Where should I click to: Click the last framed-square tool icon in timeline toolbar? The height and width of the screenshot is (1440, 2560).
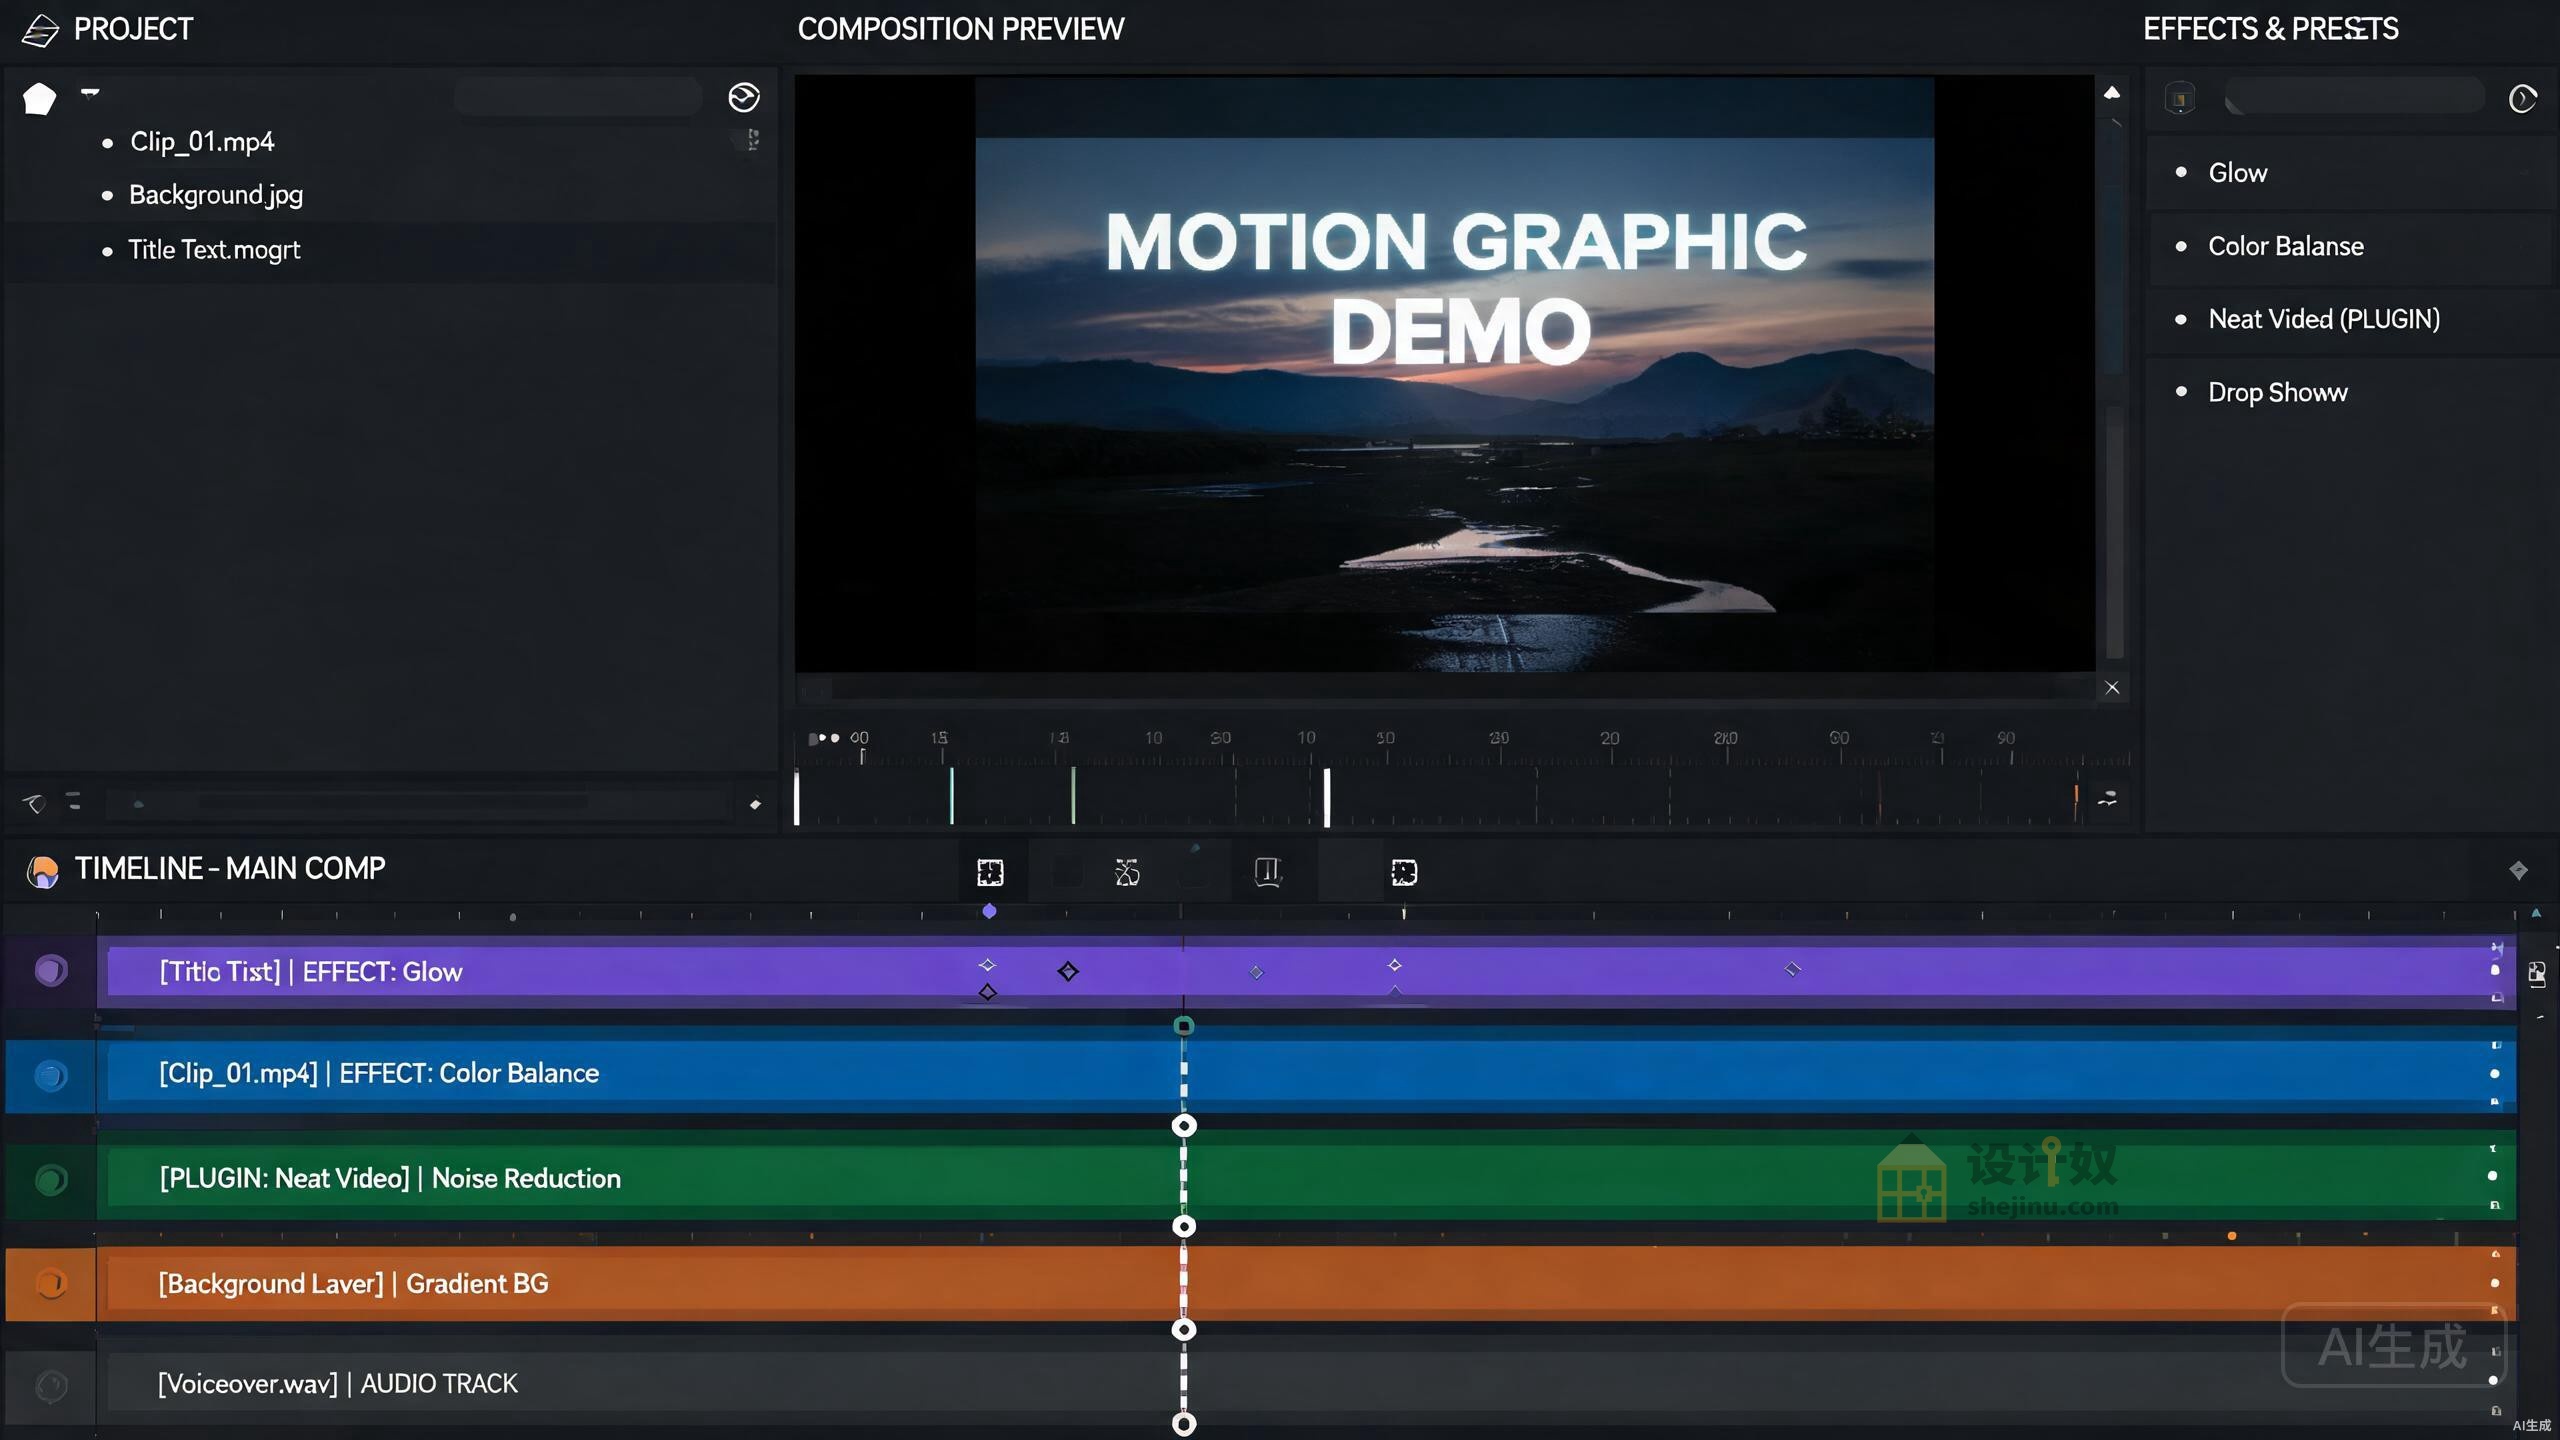point(1404,872)
